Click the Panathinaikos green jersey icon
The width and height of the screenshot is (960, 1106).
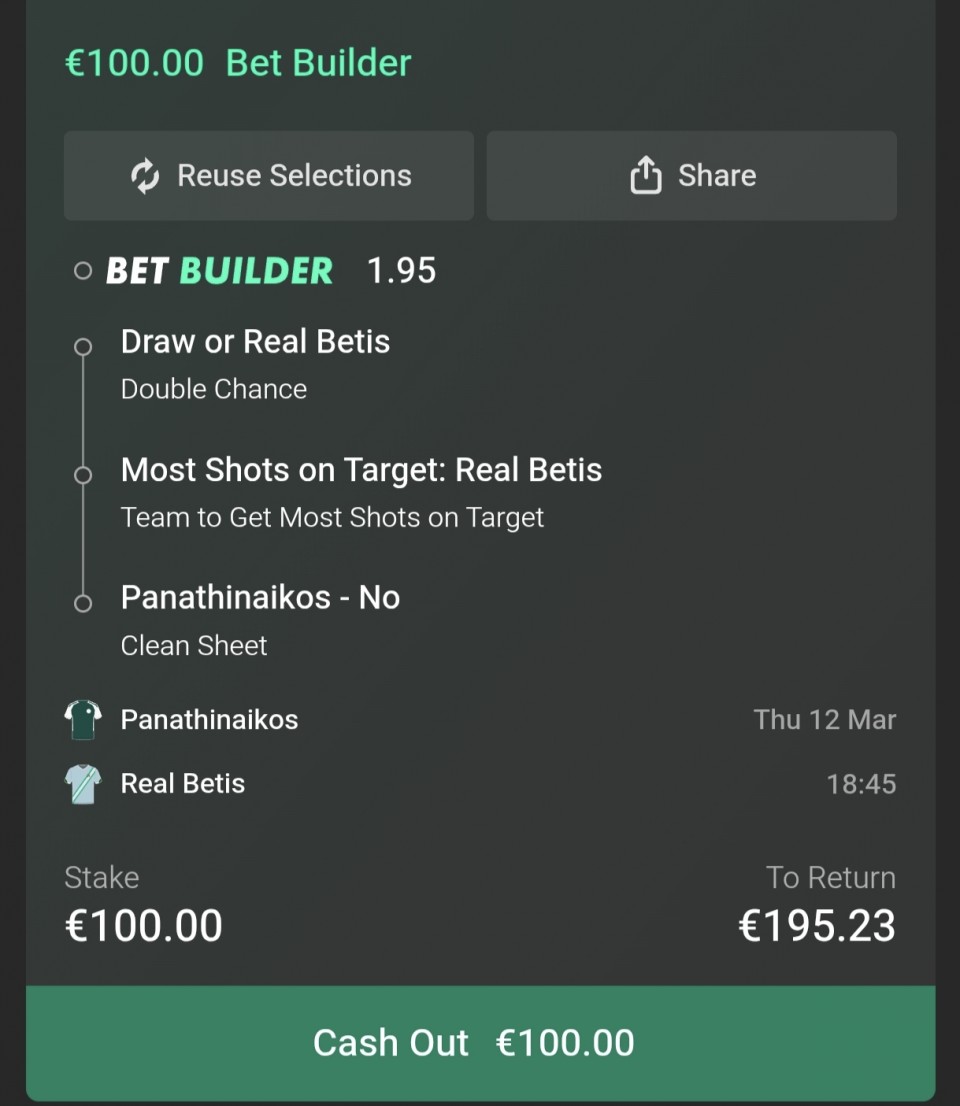pos(83,720)
